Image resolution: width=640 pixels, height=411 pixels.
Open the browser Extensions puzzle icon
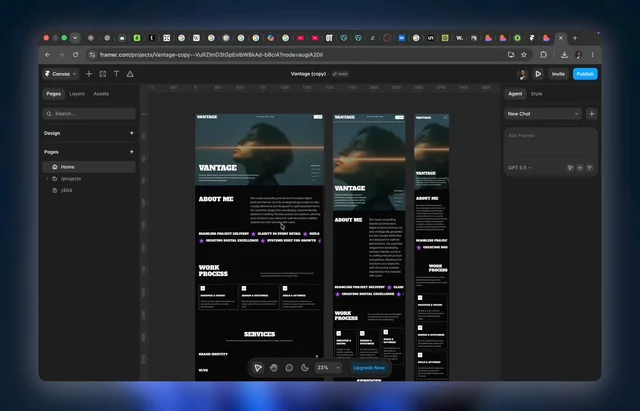(543, 55)
